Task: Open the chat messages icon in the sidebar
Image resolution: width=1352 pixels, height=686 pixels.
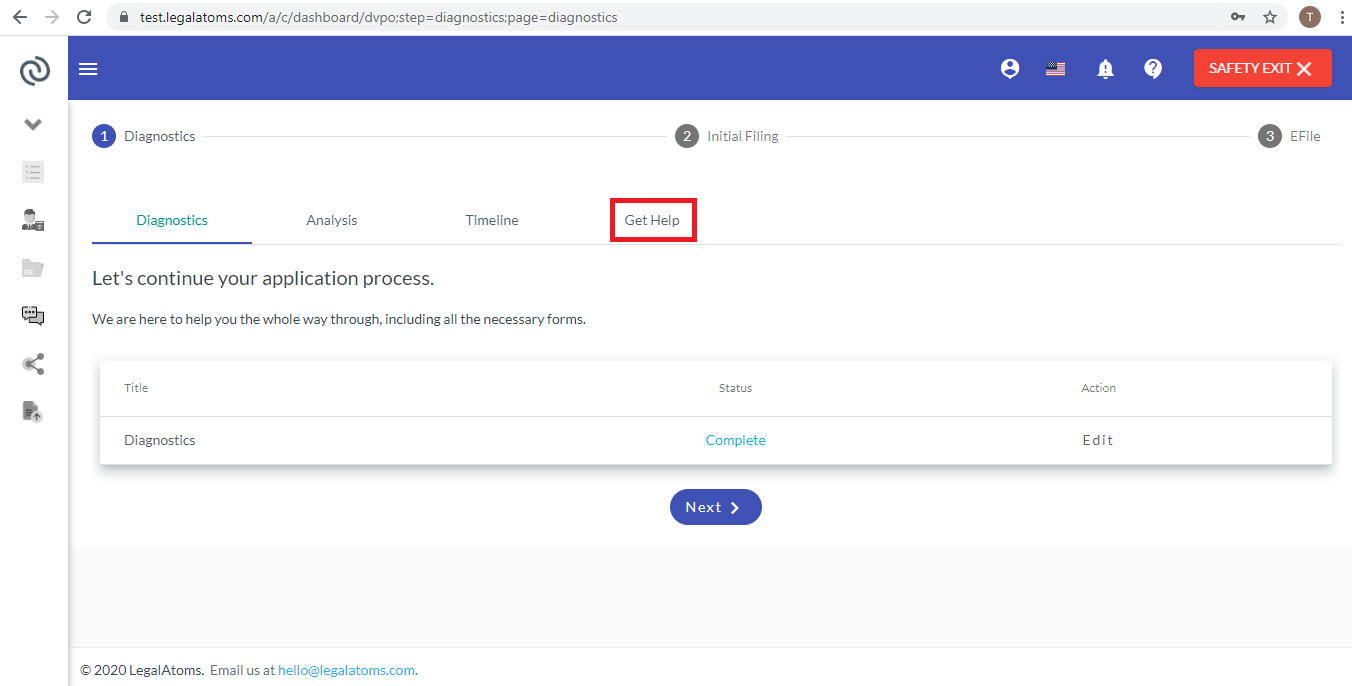Action: (33, 316)
